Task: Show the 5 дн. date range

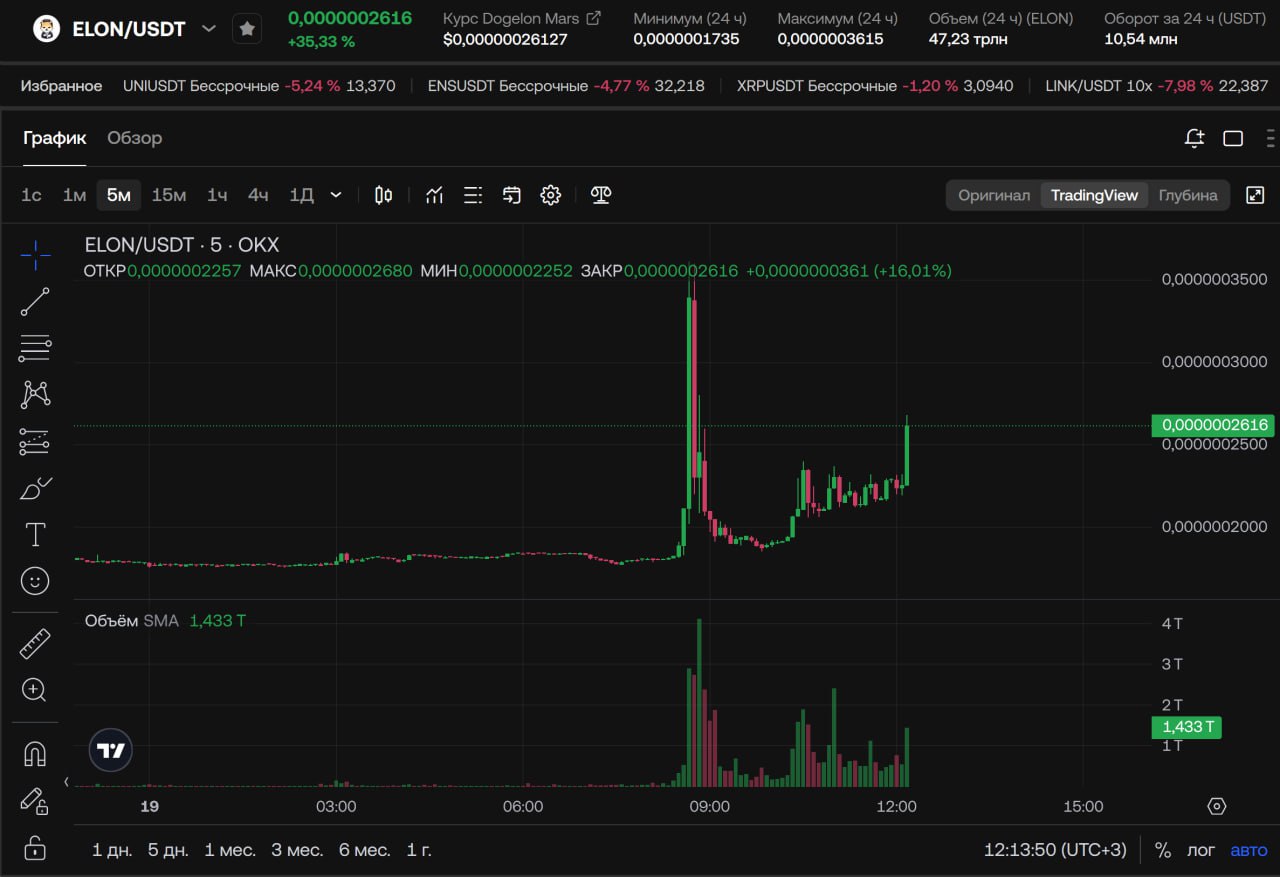Action: 168,850
